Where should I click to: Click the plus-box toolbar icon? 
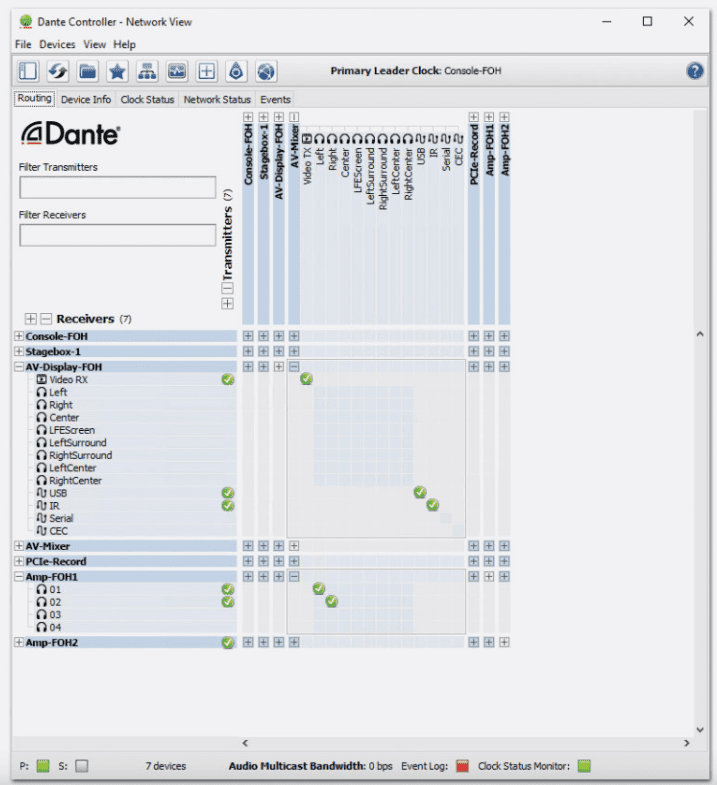point(206,71)
